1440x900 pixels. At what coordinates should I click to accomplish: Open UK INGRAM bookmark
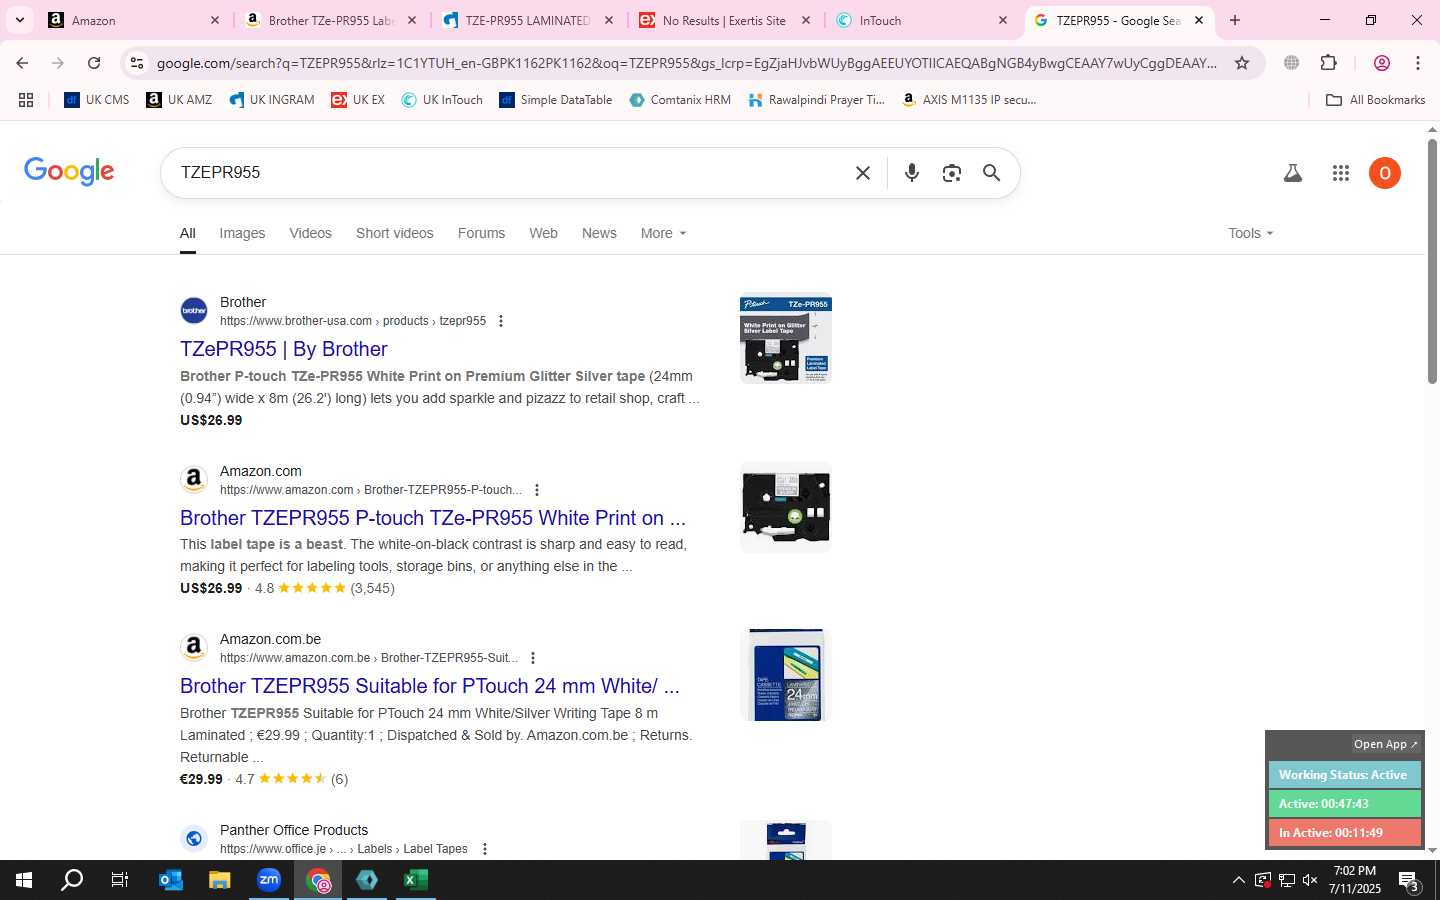pos(272,100)
